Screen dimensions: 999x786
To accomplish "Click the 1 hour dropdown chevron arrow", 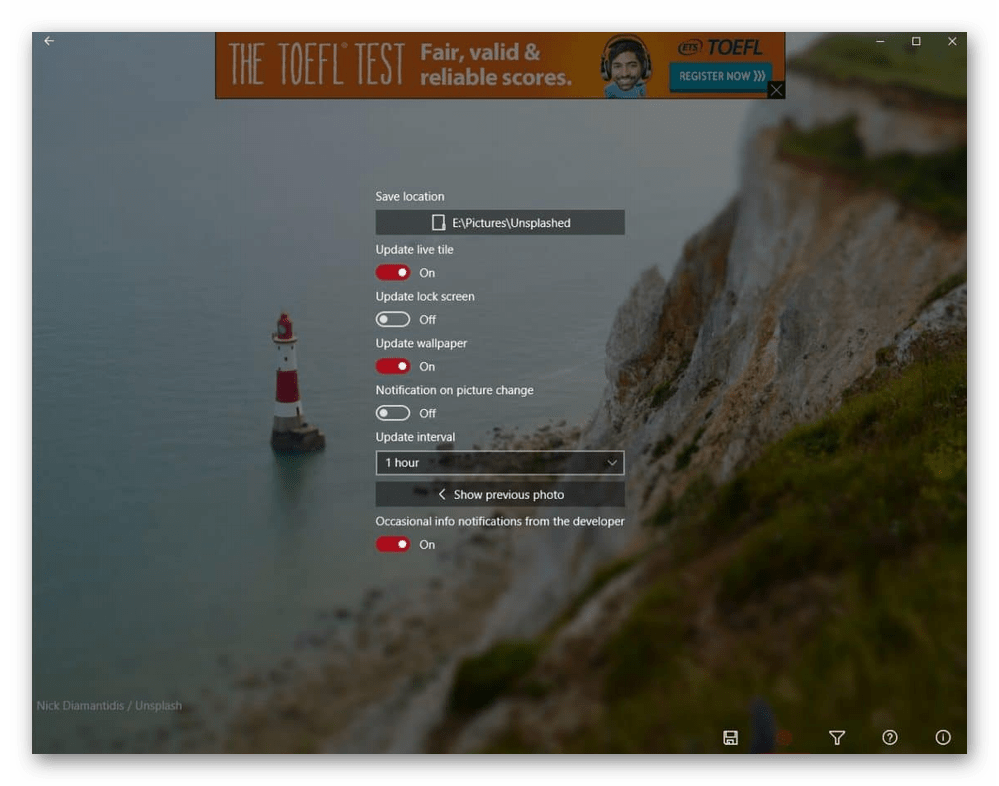I will coord(612,463).
